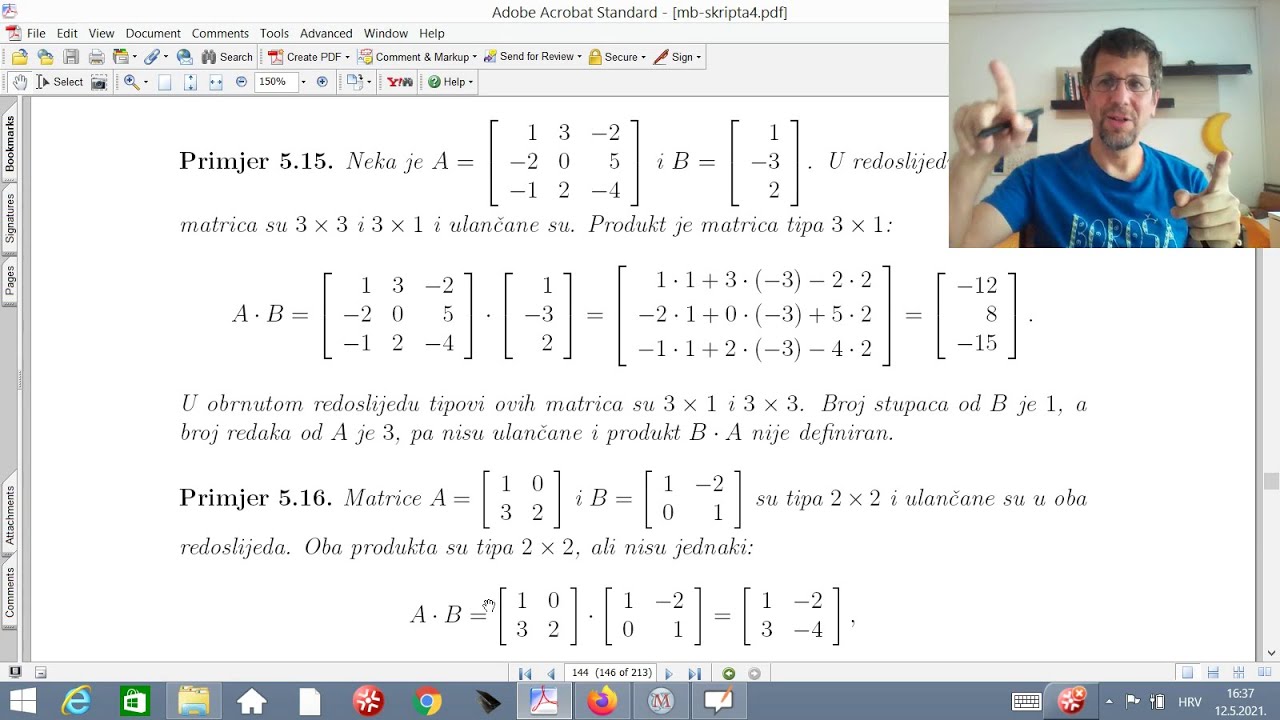Image resolution: width=1280 pixels, height=720 pixels.
Task: Click the zoom out minus button
Action: point(241,82)
